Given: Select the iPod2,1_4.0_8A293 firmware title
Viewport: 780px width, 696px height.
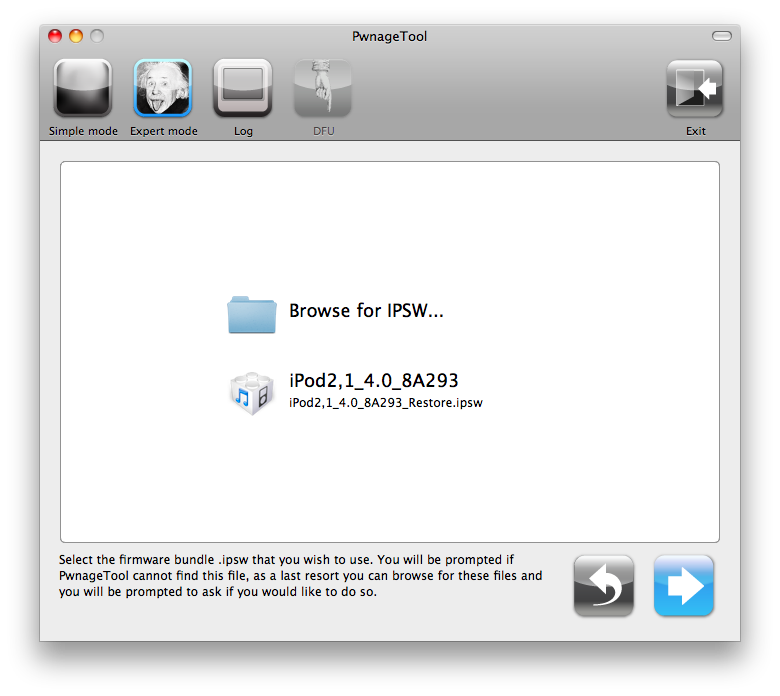Looking at the screenshot, I should 373,380.
